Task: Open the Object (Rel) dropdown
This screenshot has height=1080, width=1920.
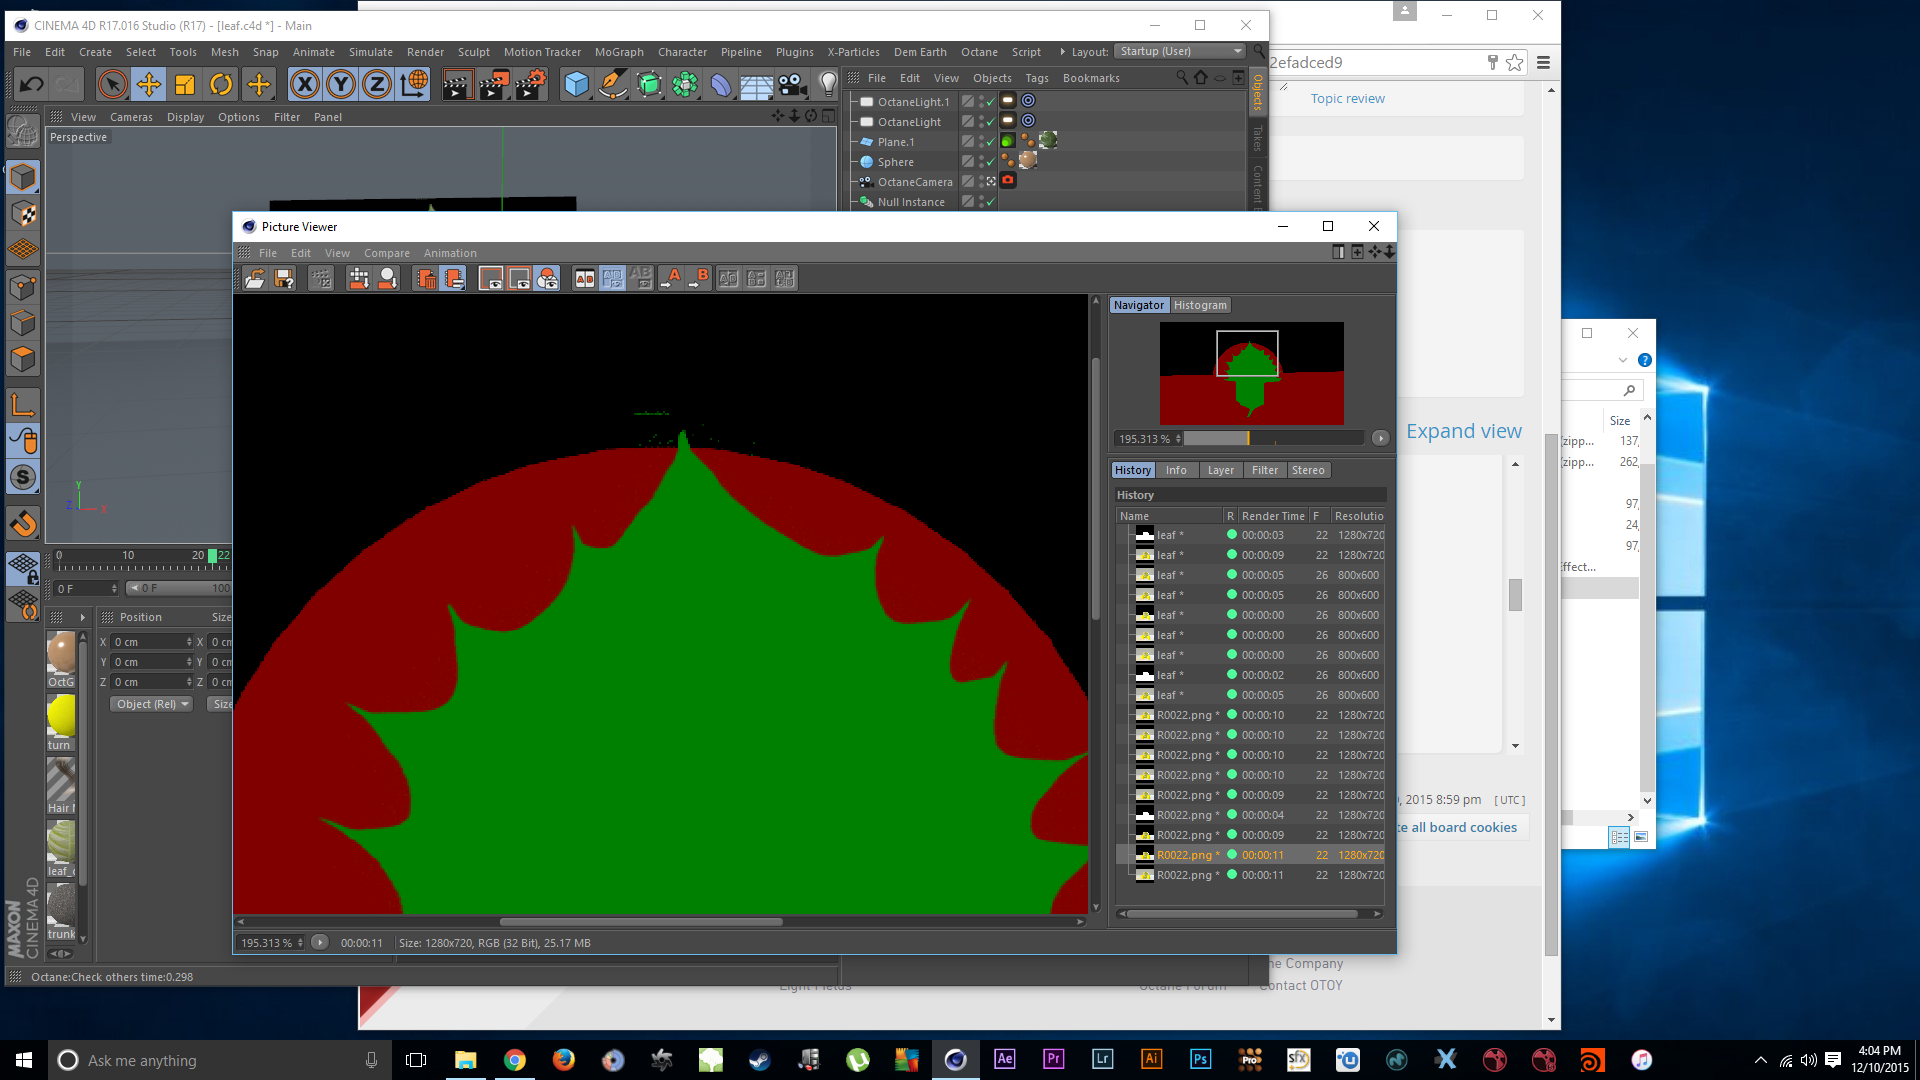Action: pos(152,704)
